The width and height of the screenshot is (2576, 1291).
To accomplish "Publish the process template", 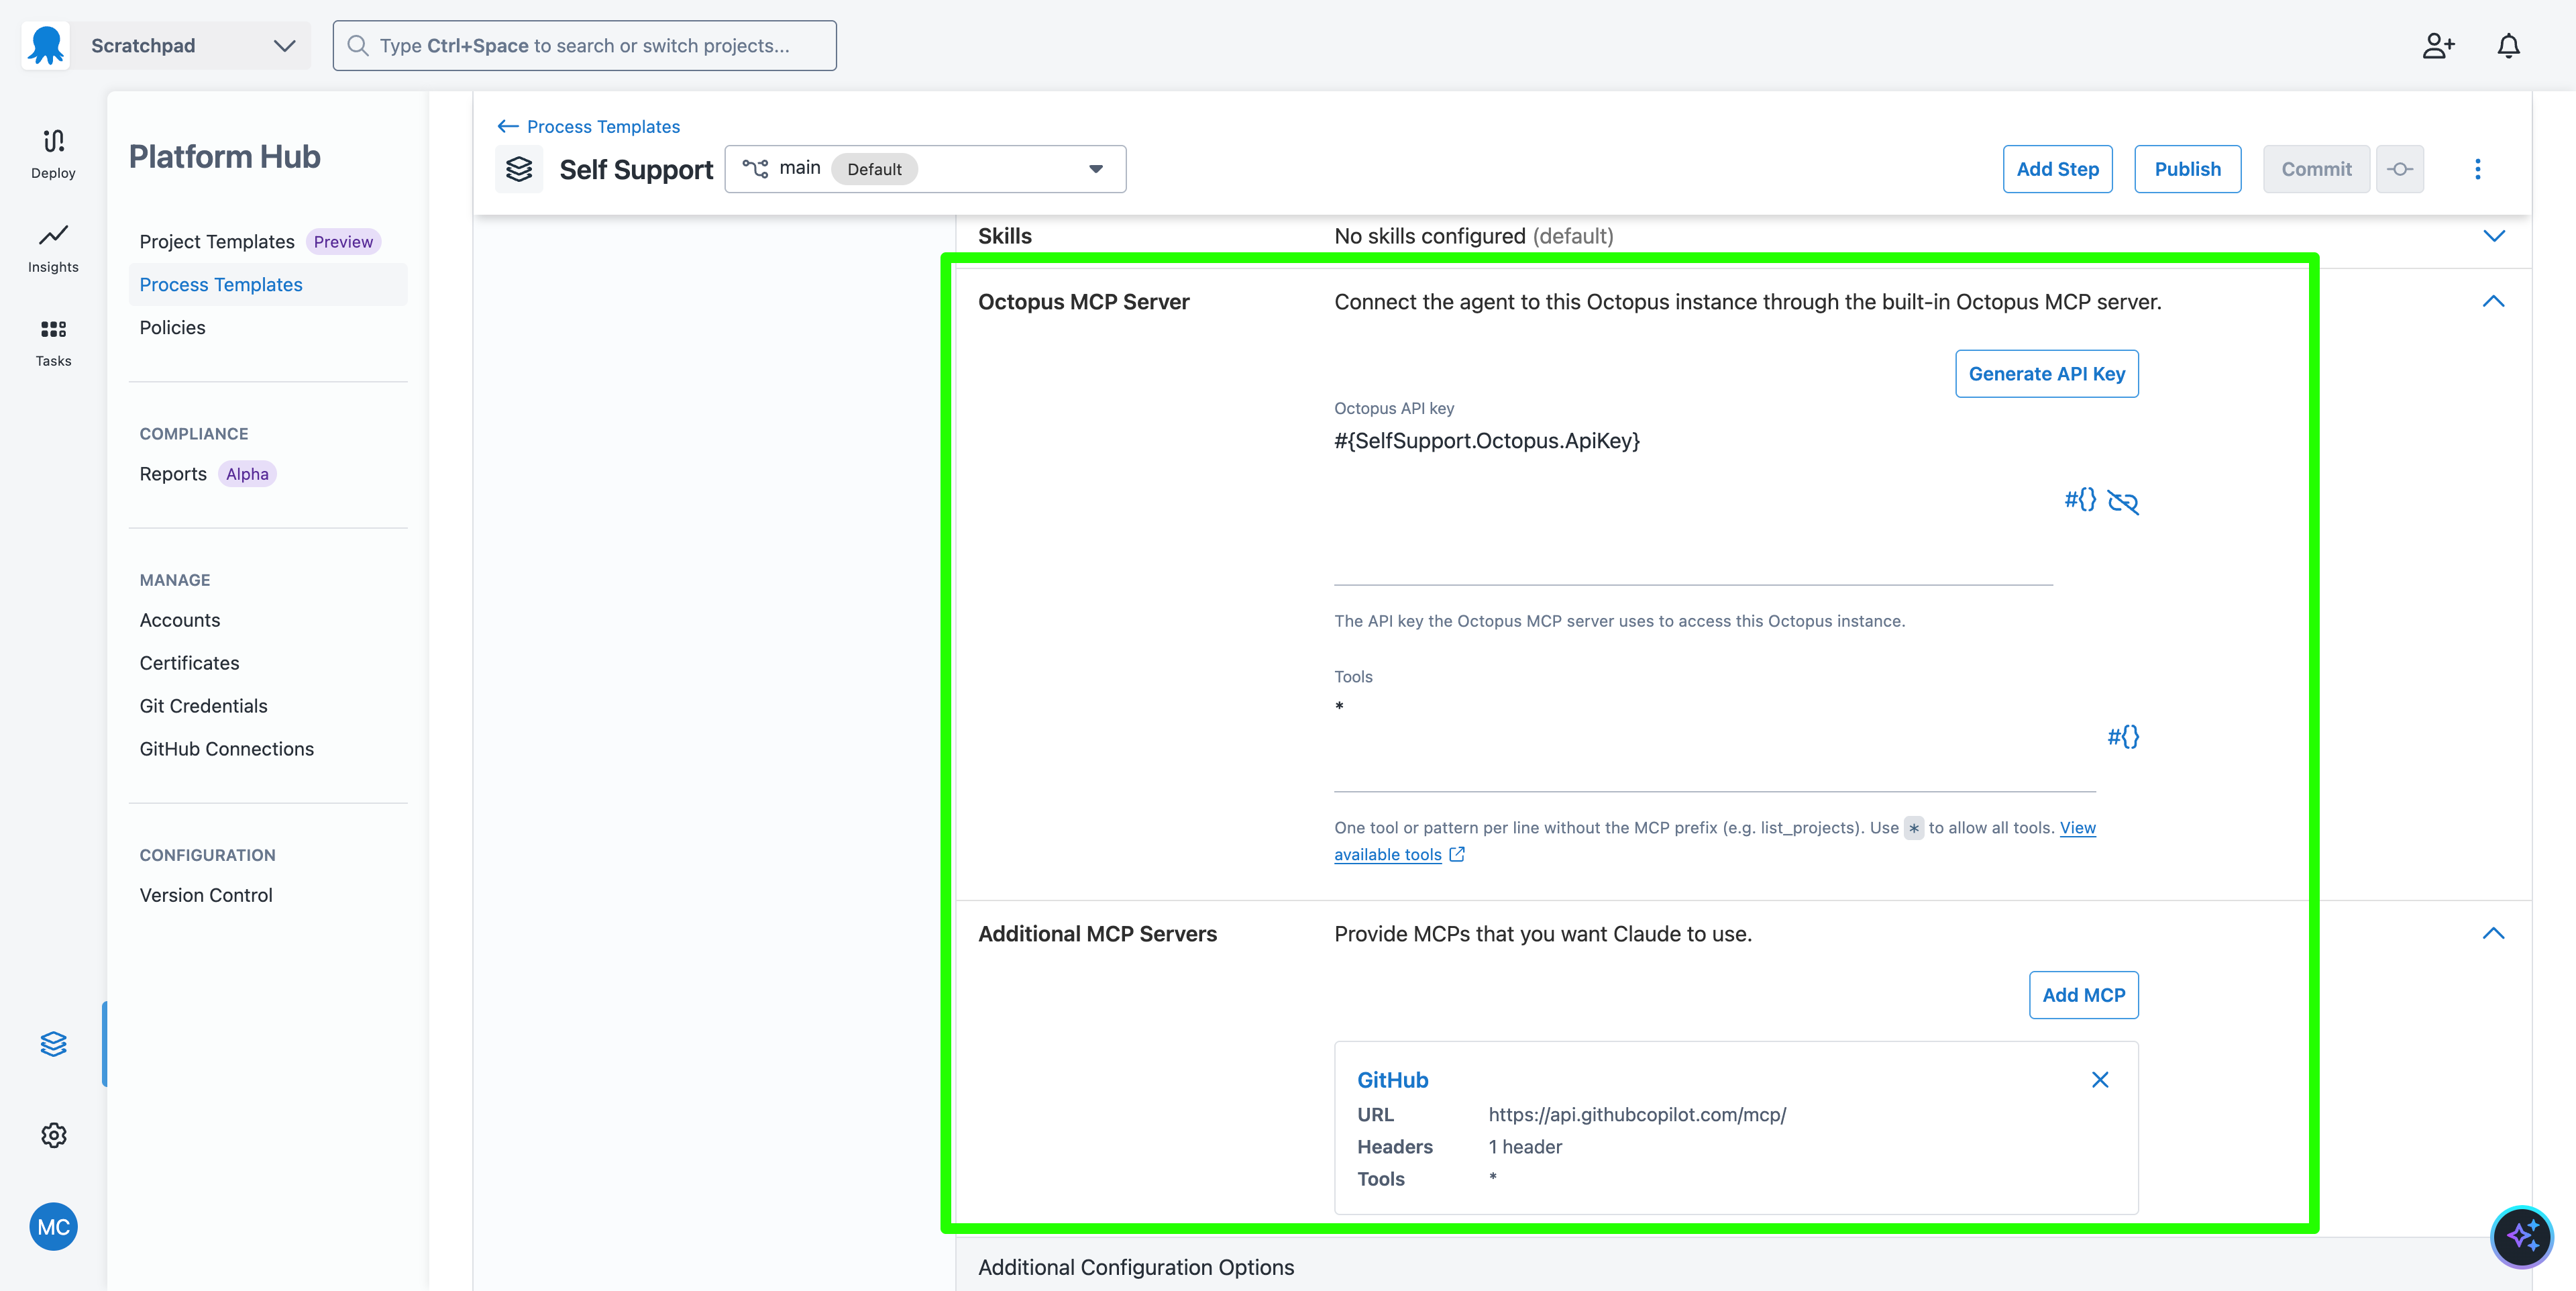I will pos(2187,169).
